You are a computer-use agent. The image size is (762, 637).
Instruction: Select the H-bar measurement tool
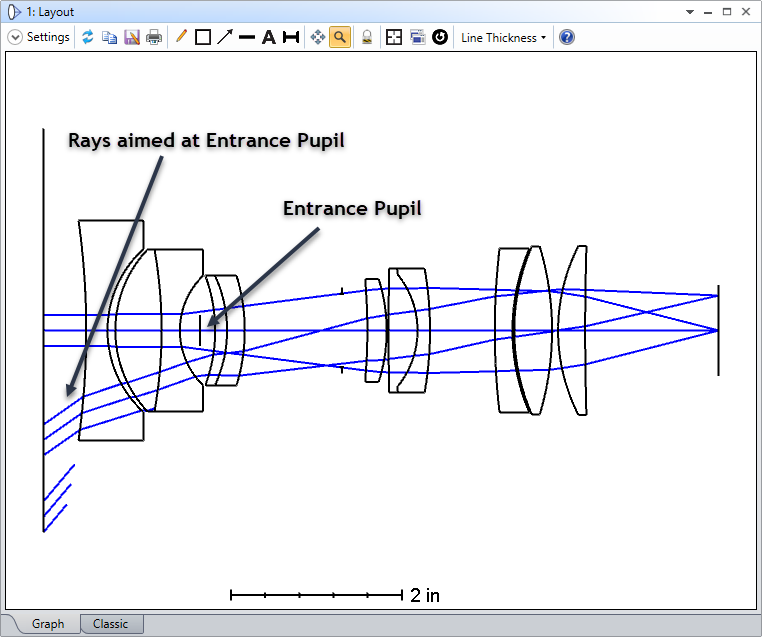point(291,37)
